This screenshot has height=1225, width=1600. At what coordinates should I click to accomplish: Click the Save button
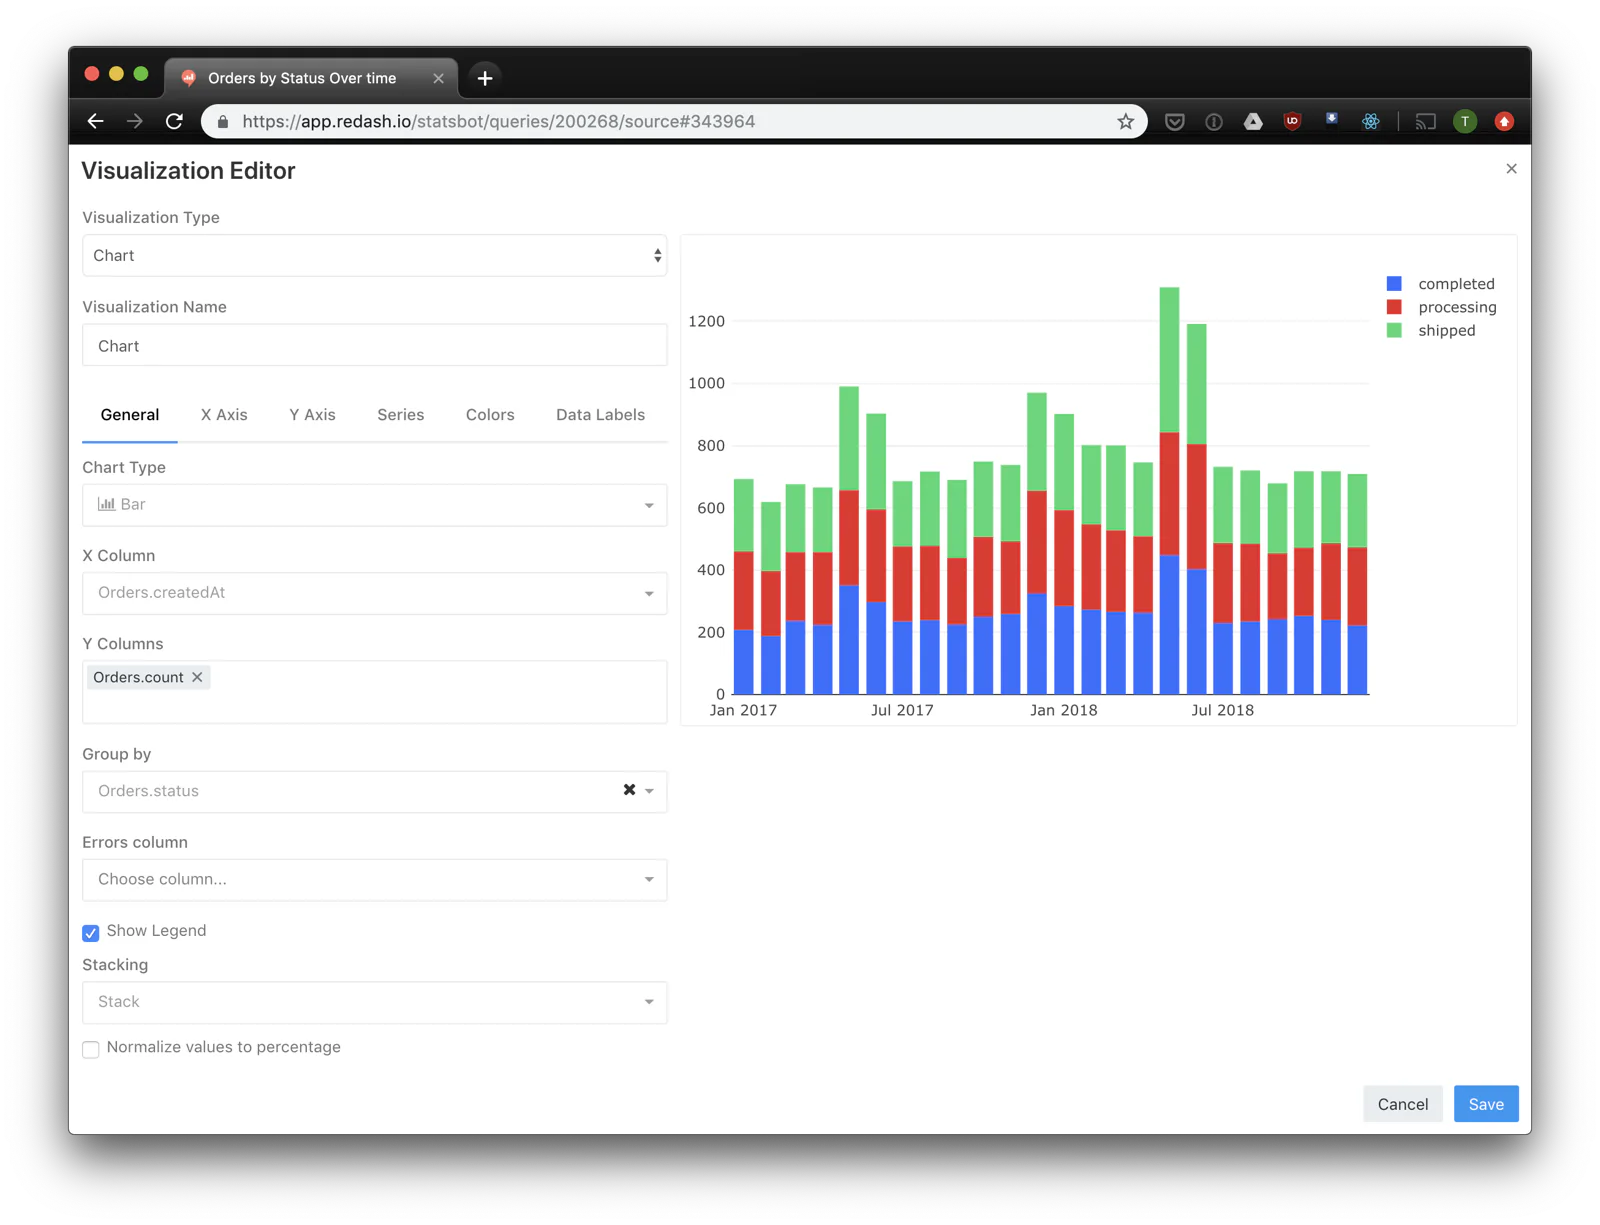tap(1485, 1103)
